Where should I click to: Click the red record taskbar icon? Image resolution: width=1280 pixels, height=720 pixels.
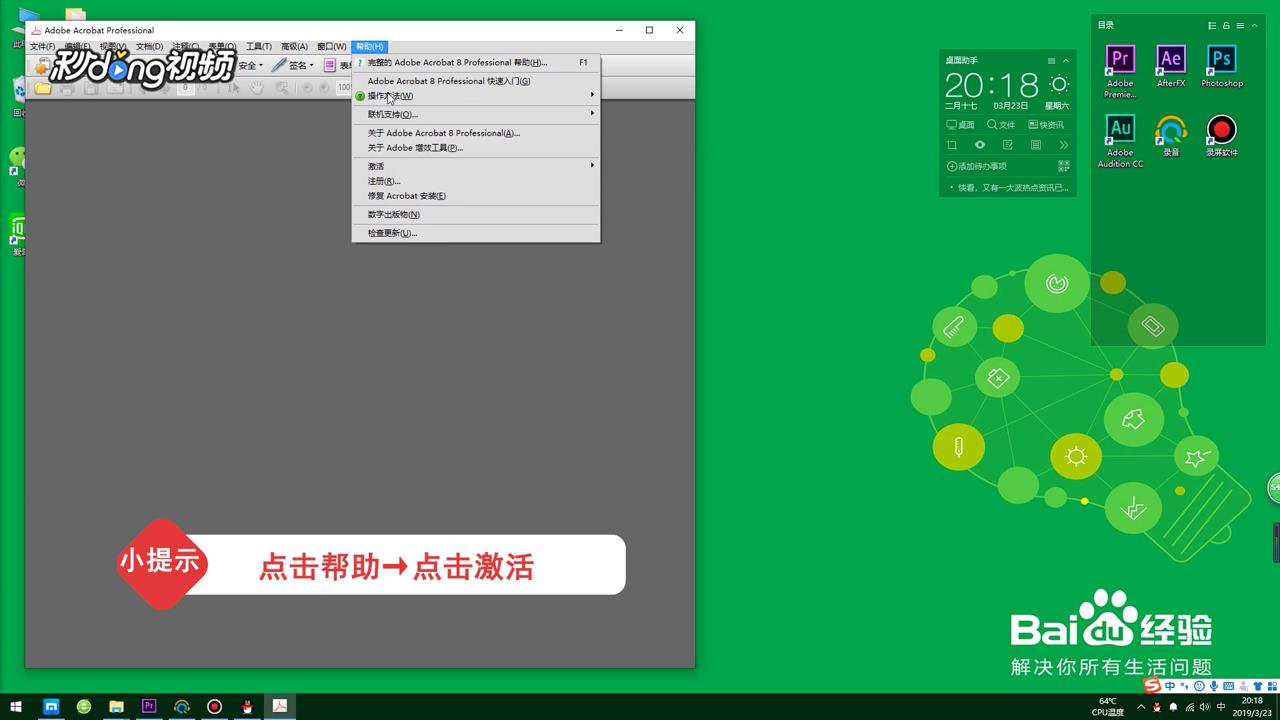click(214, 707)
